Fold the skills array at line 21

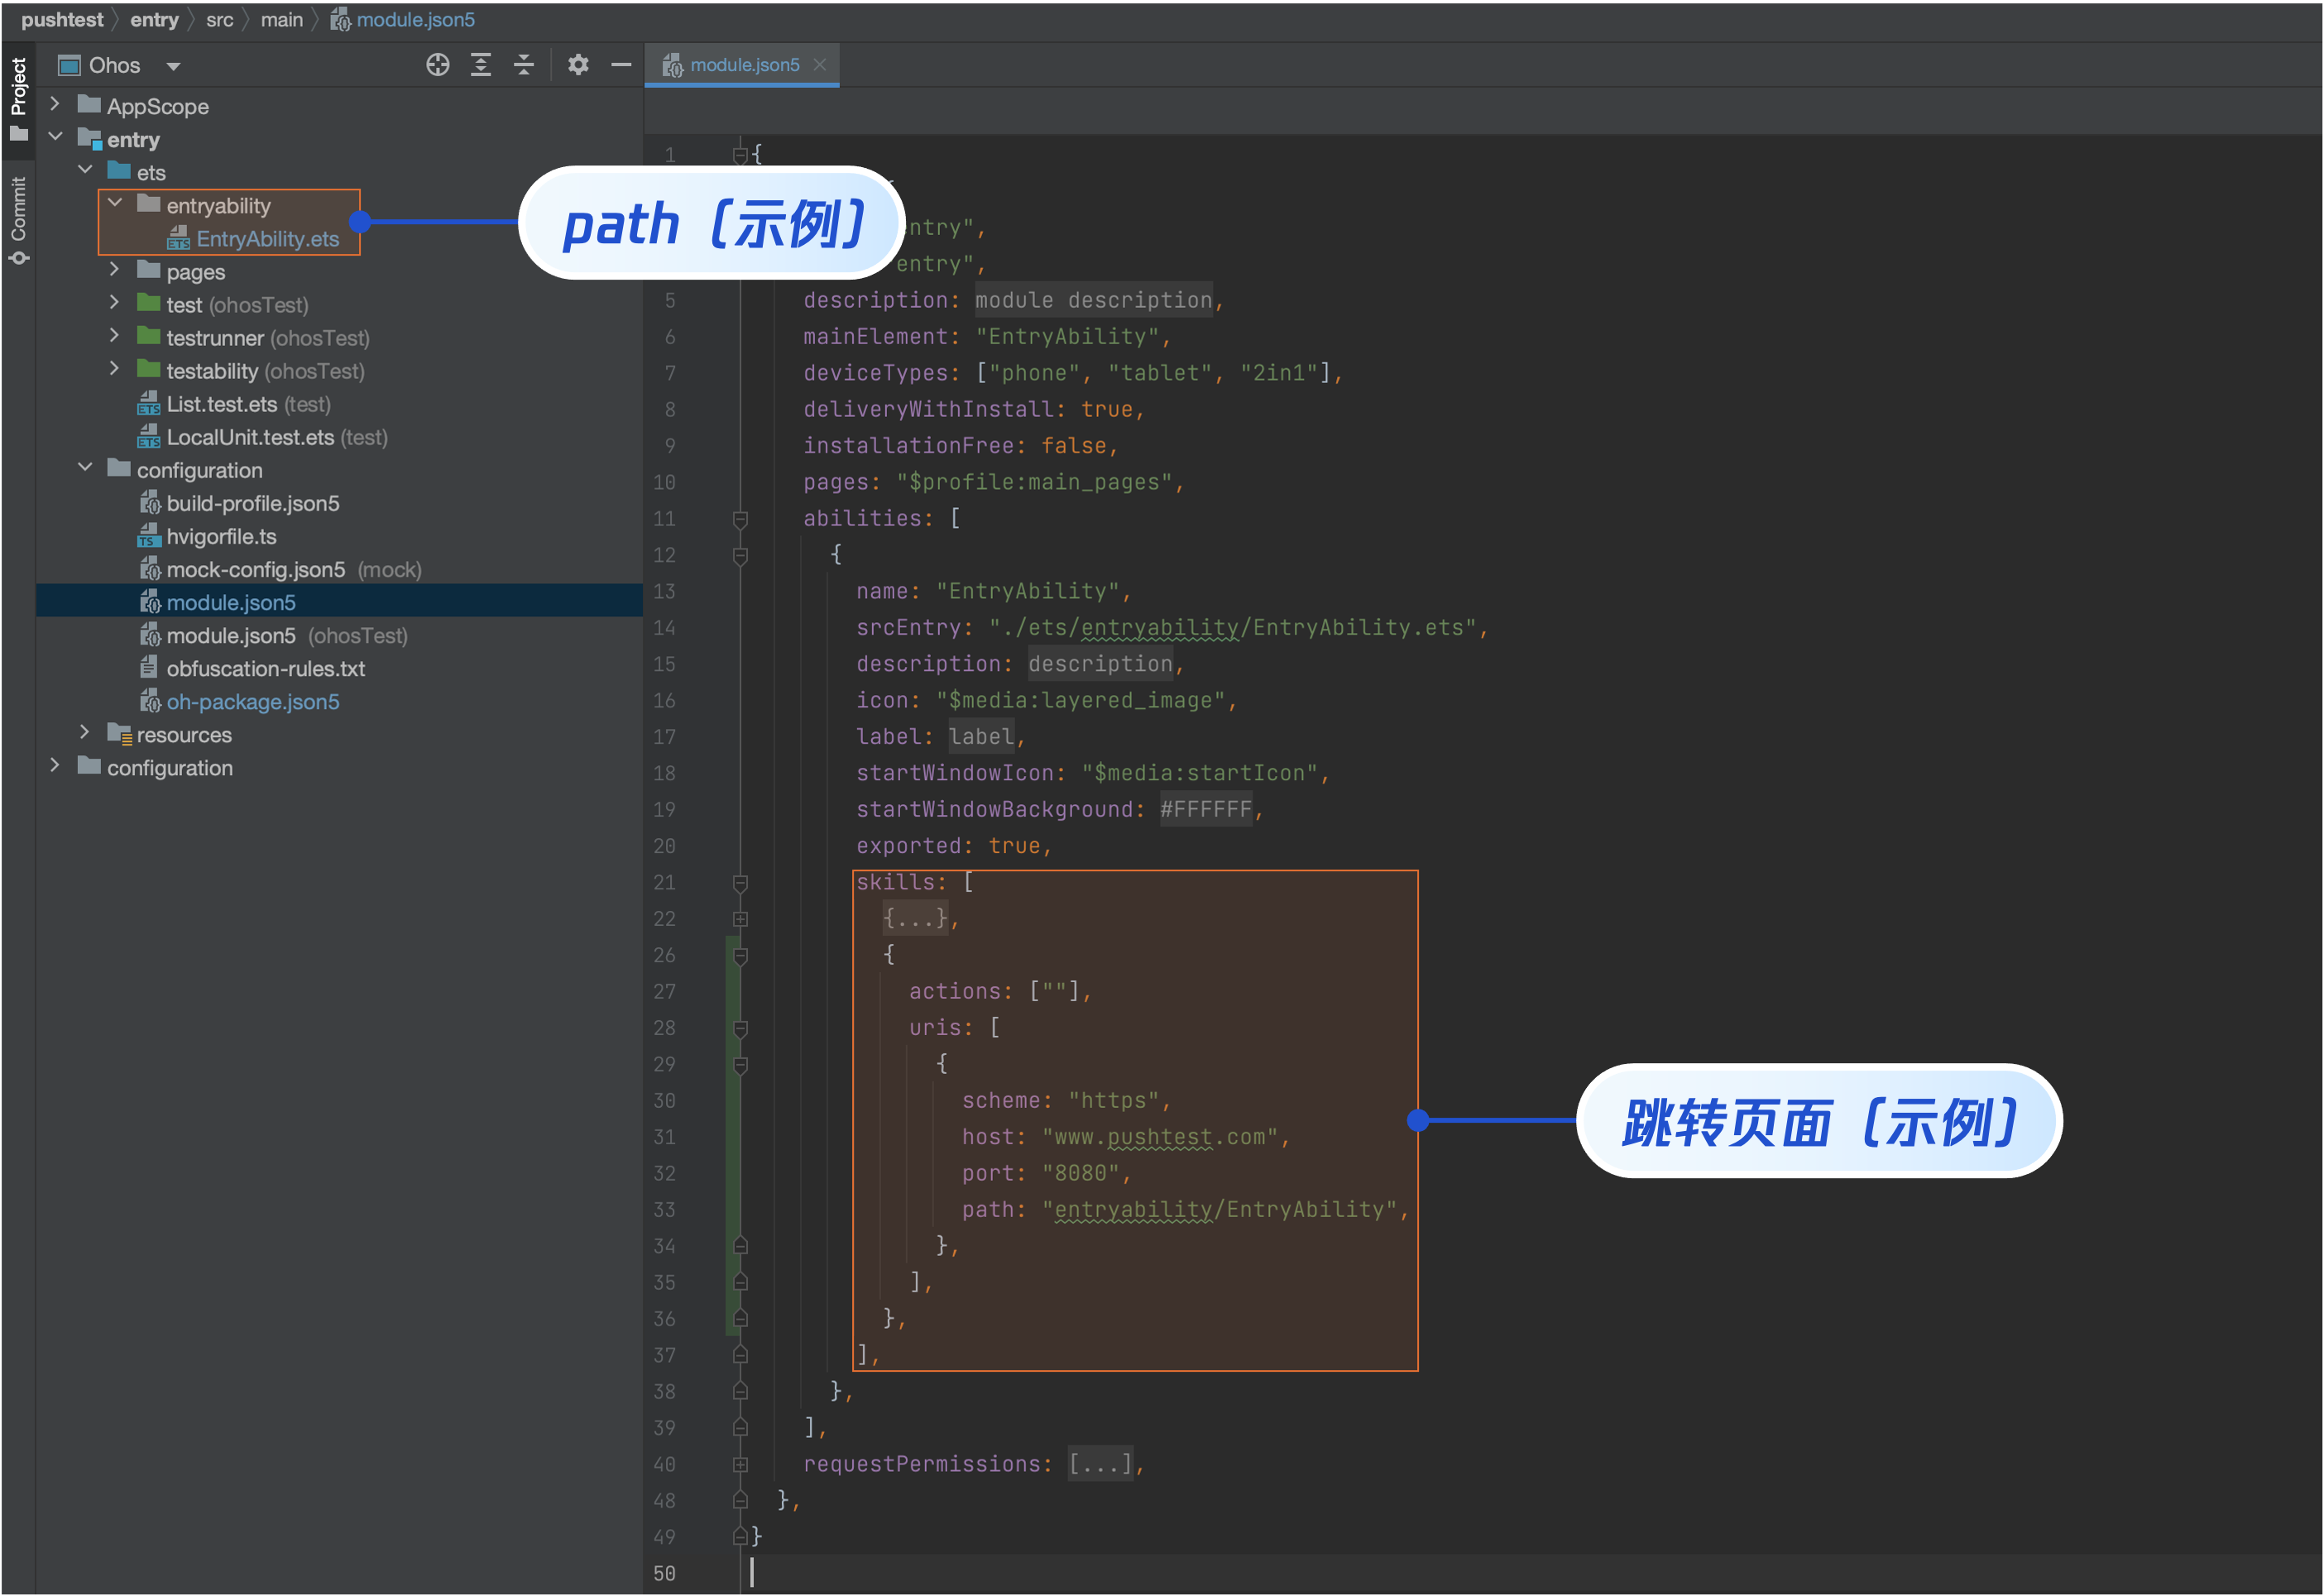pos(741,883)
